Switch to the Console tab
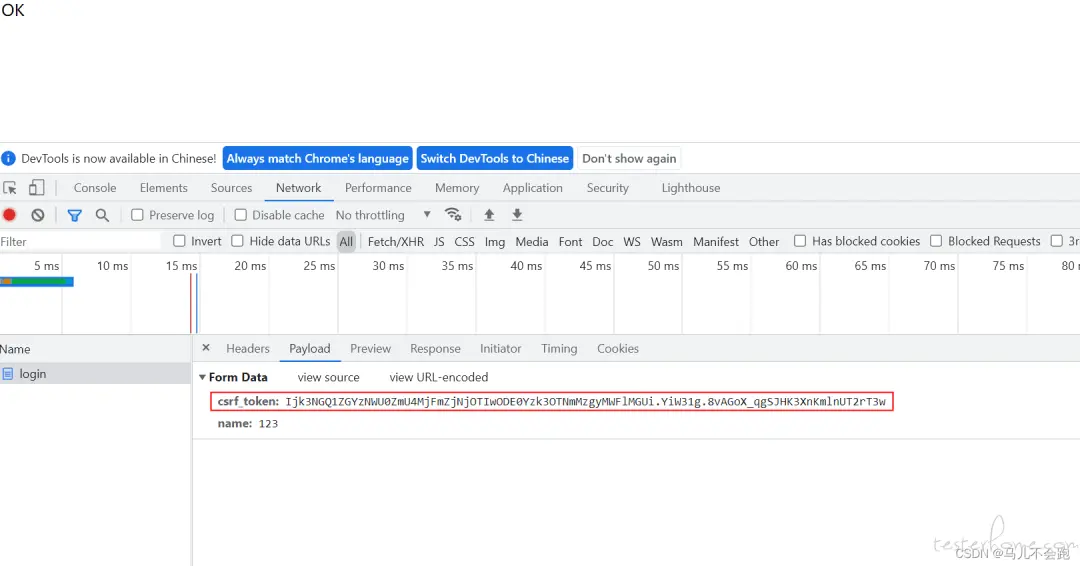Screen dimensions: 1080x566 95,188
